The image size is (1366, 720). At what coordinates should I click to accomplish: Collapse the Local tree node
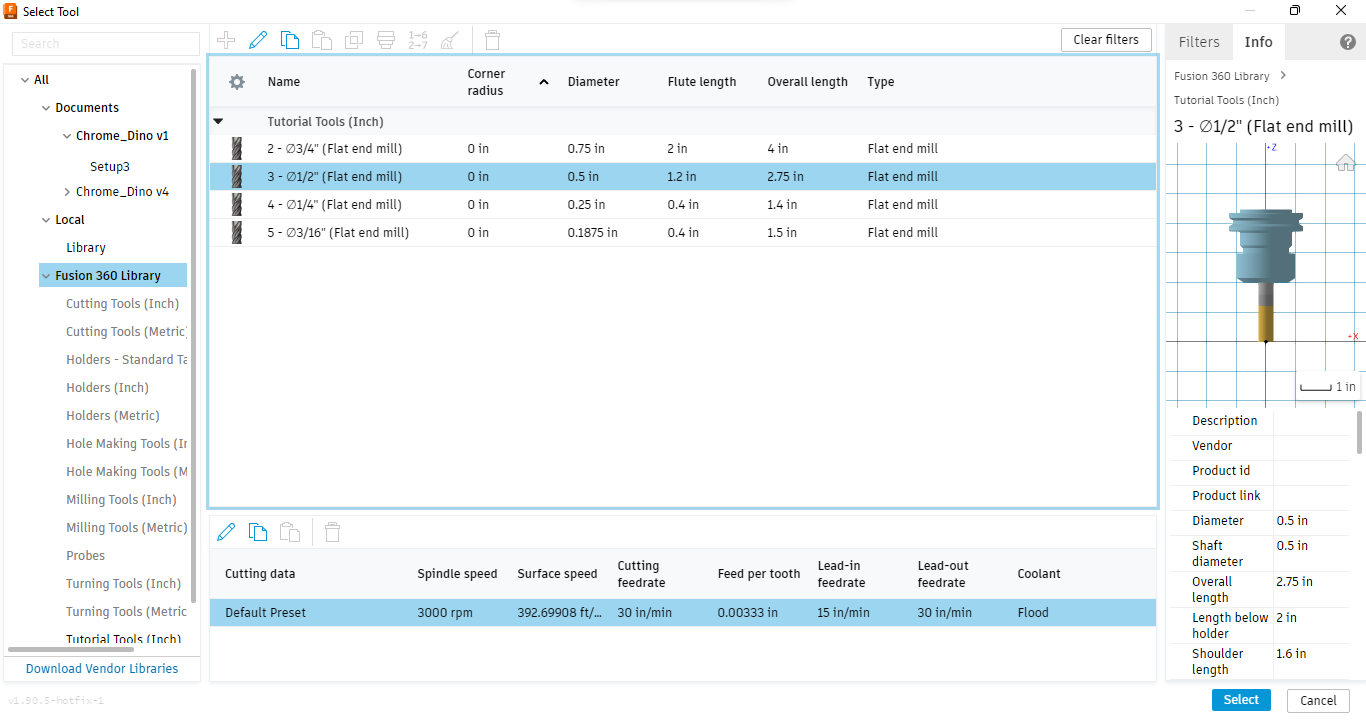point(46,220)
